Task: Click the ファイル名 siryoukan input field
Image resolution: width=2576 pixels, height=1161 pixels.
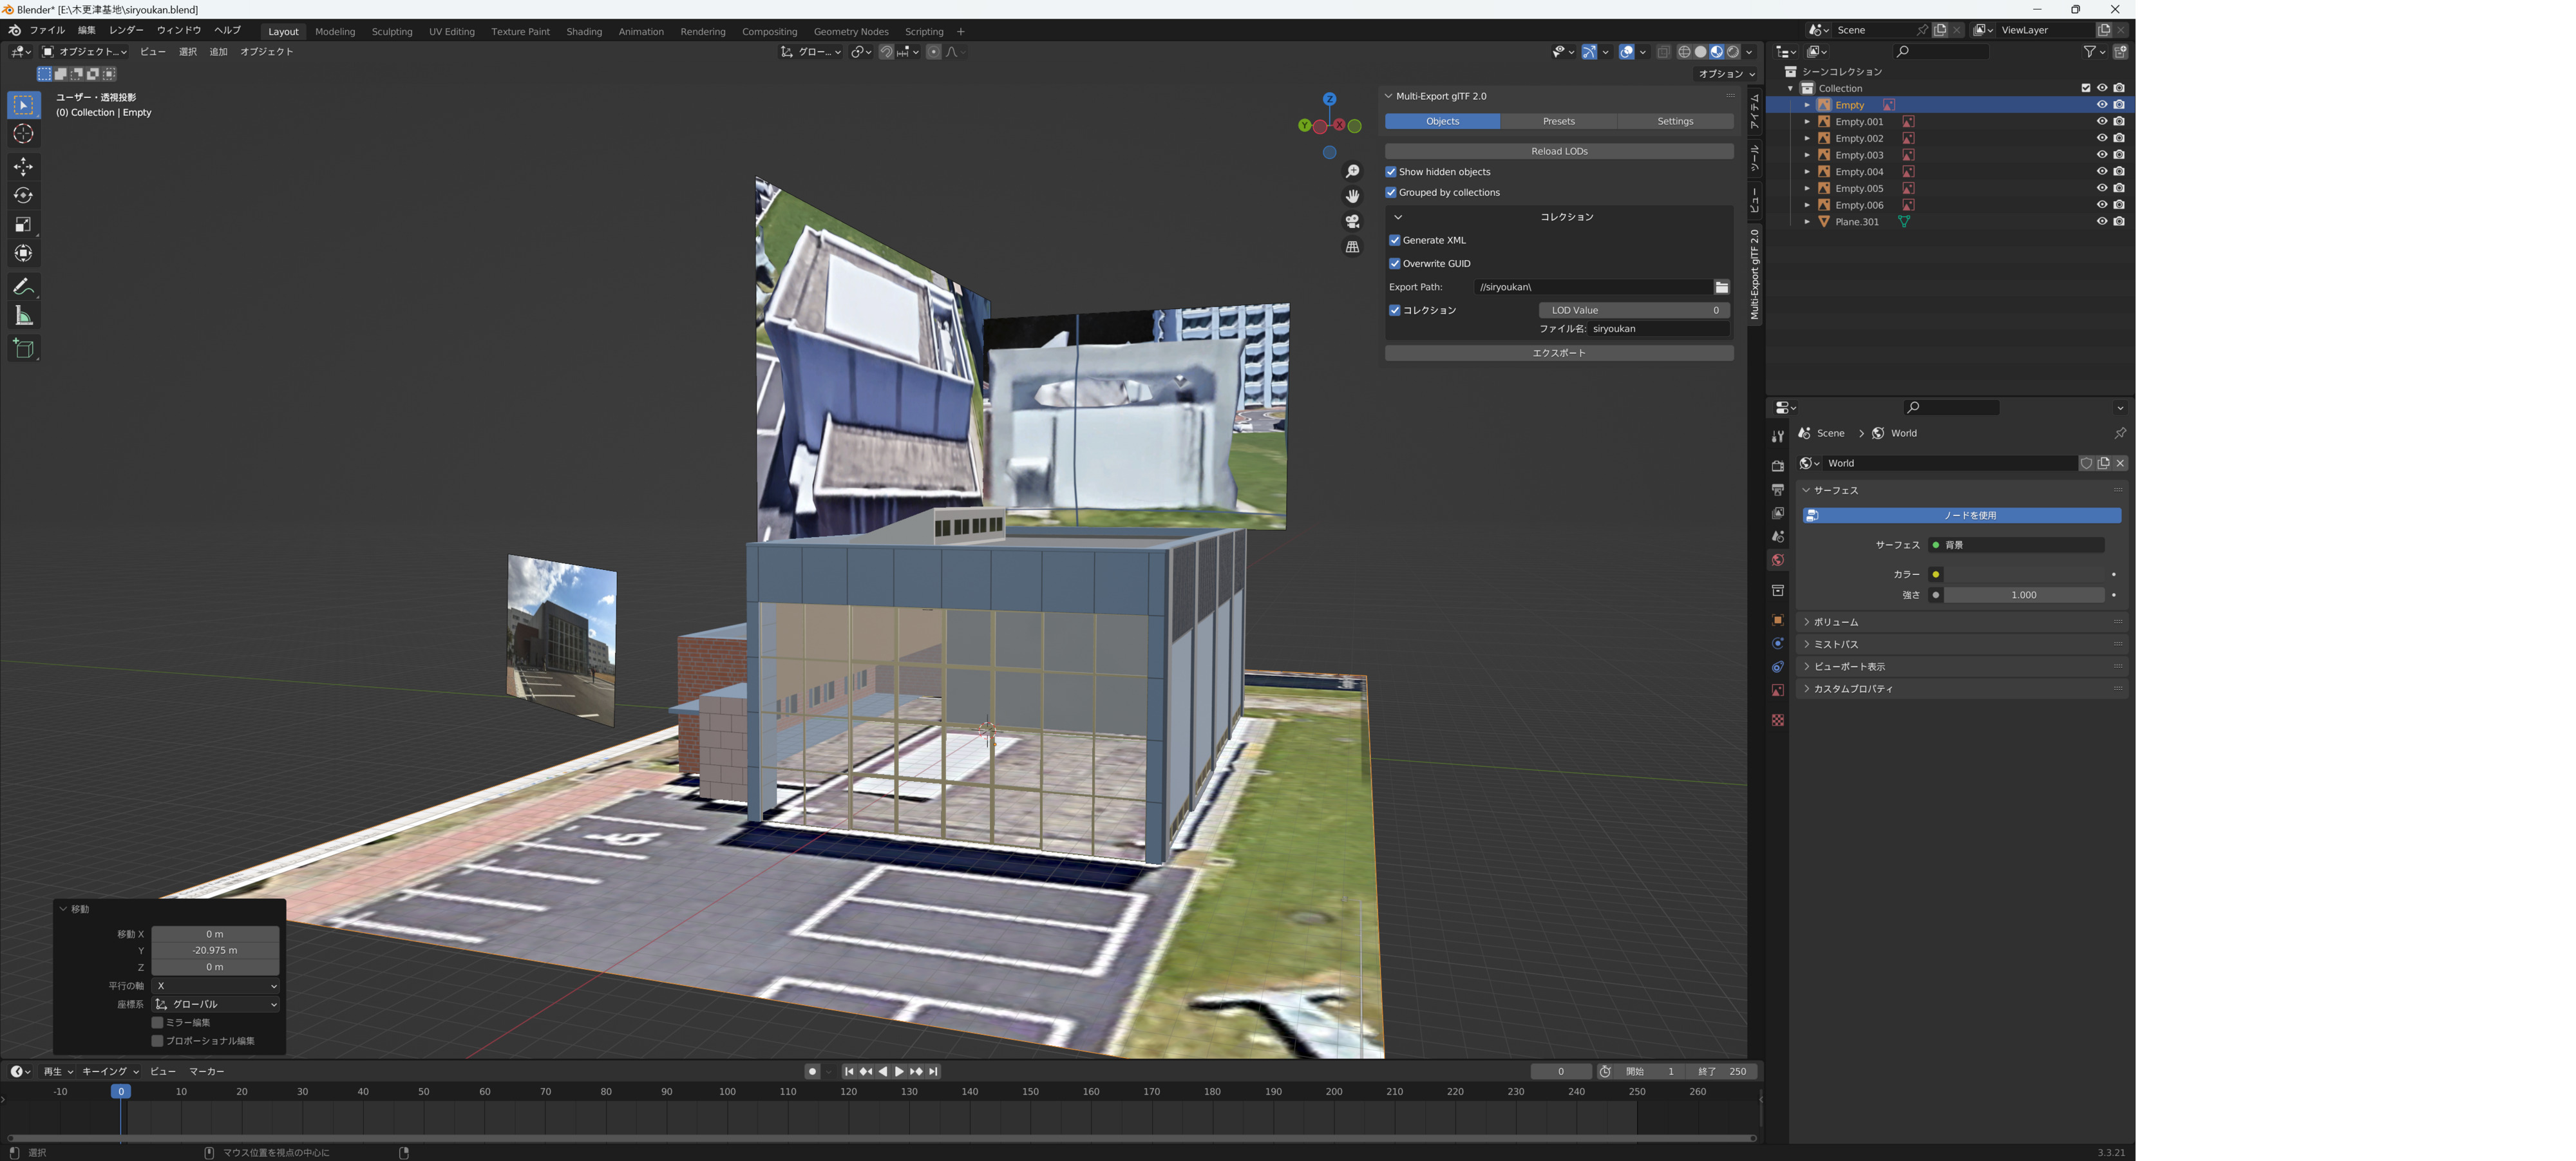Action: [1659, 329]
